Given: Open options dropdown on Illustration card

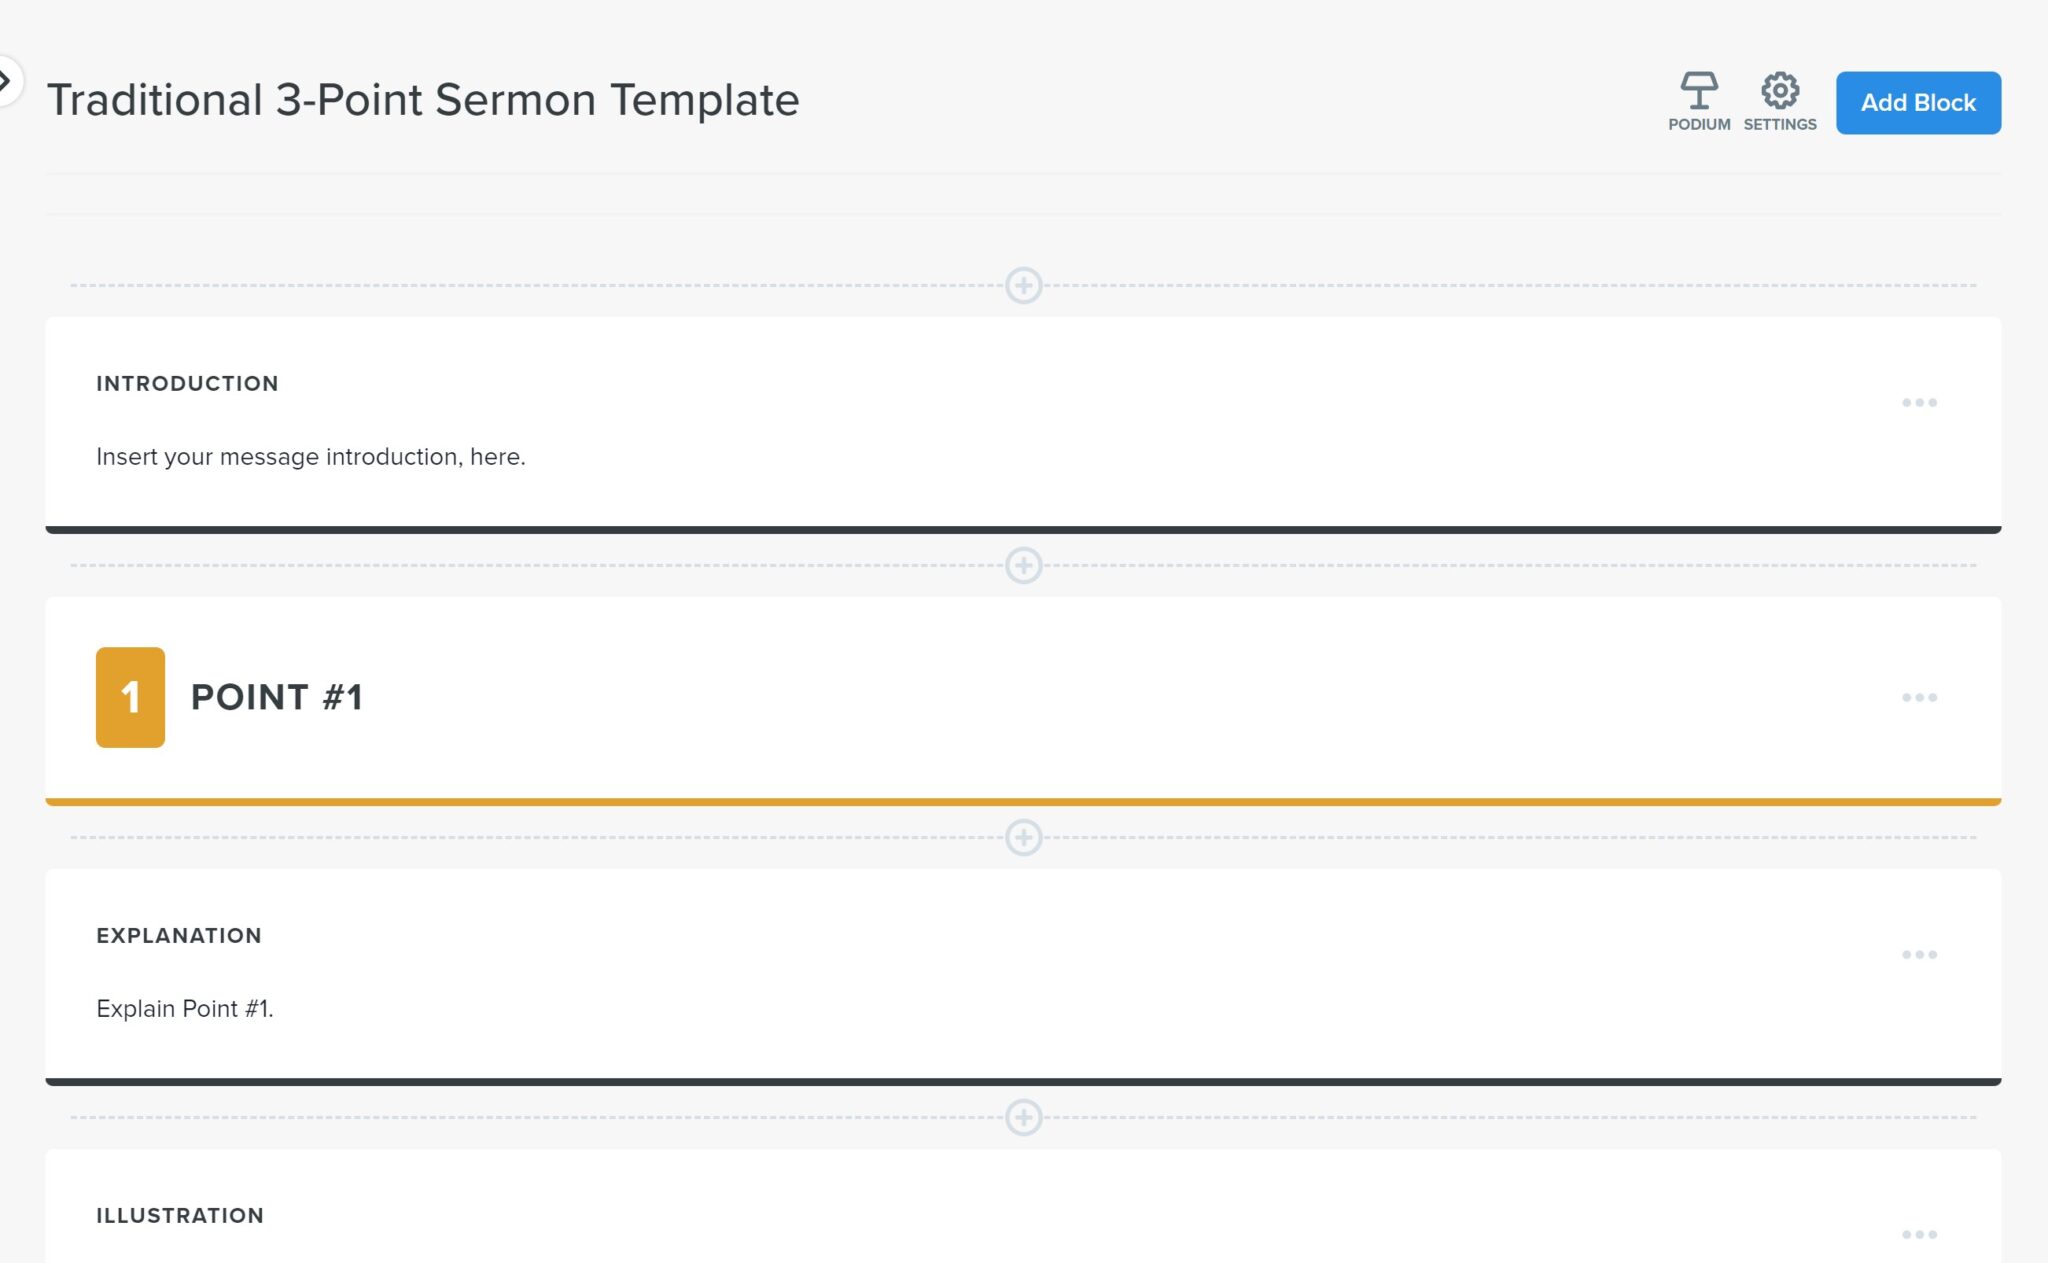Looking at the screenshot, I should (1921, 1234).
